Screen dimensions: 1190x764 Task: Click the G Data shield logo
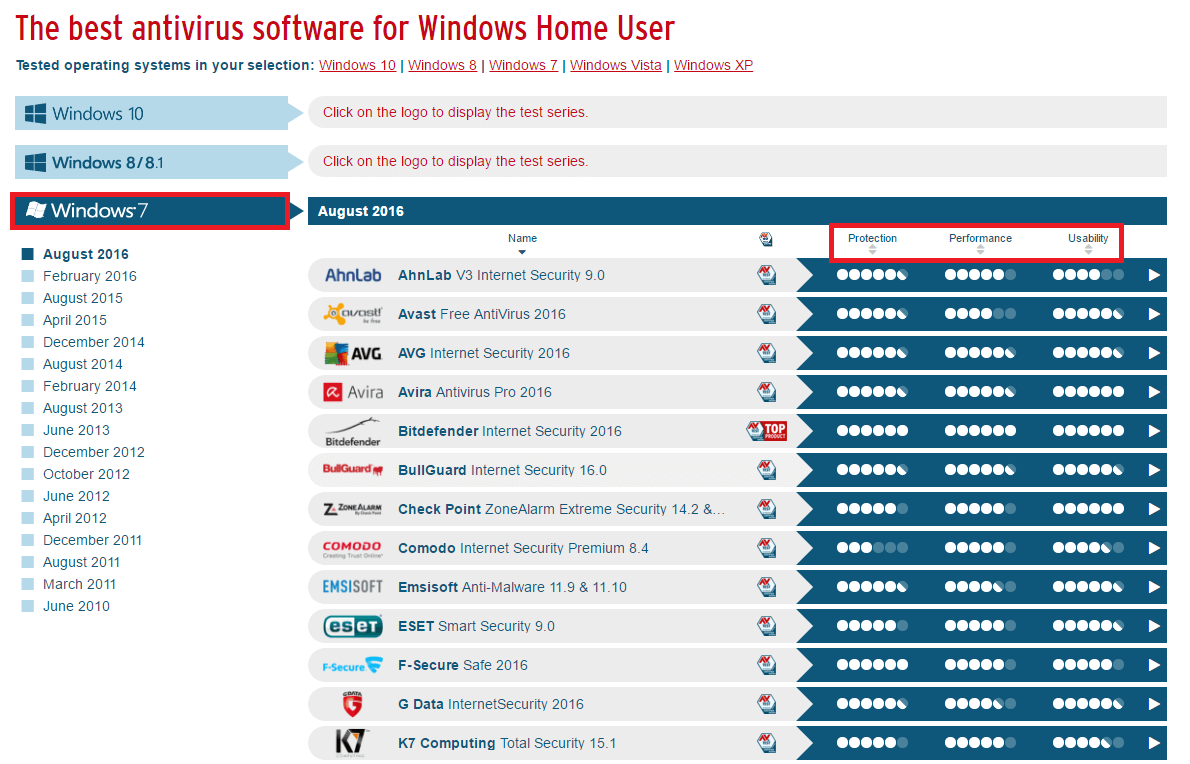coord(352,704)
